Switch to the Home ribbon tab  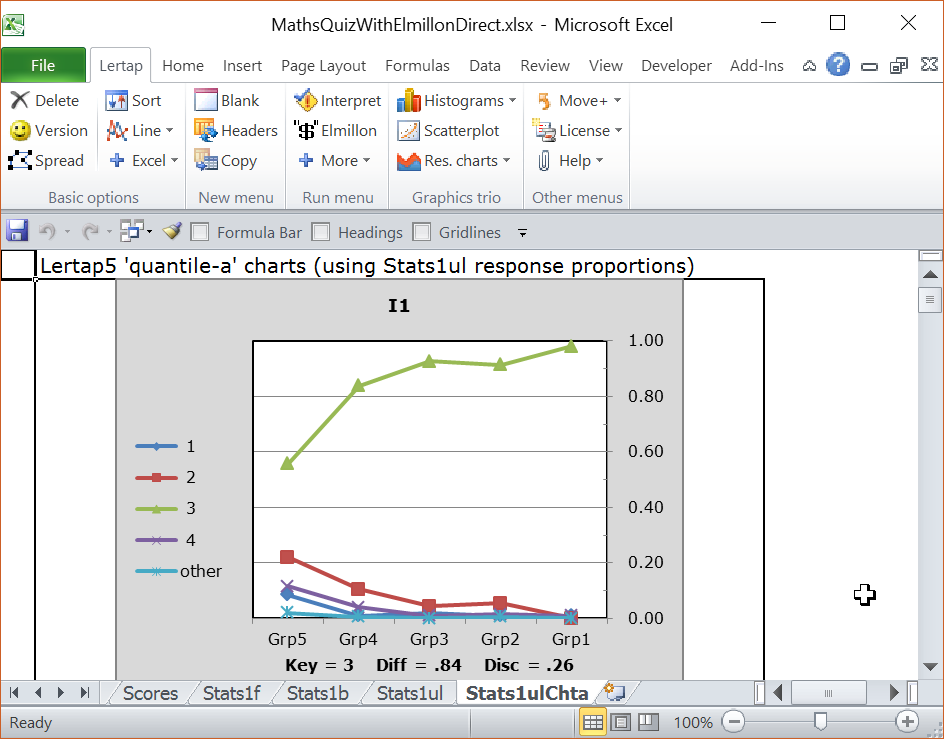pos(183,66)
